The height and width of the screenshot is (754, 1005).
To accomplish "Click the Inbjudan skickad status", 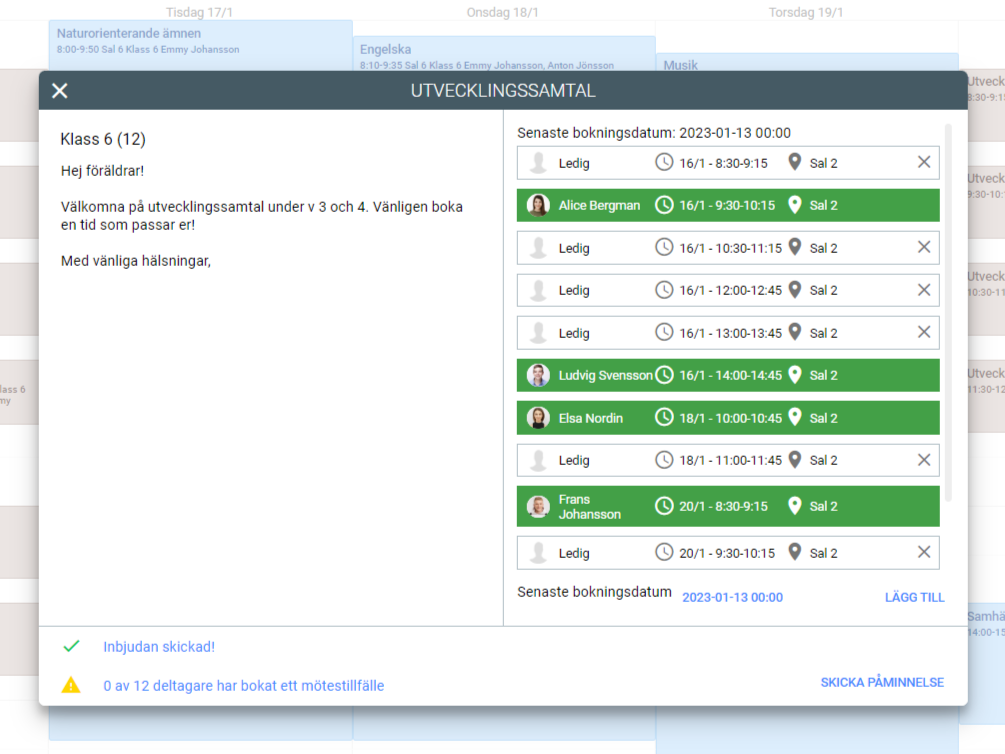I will point(159,647).
